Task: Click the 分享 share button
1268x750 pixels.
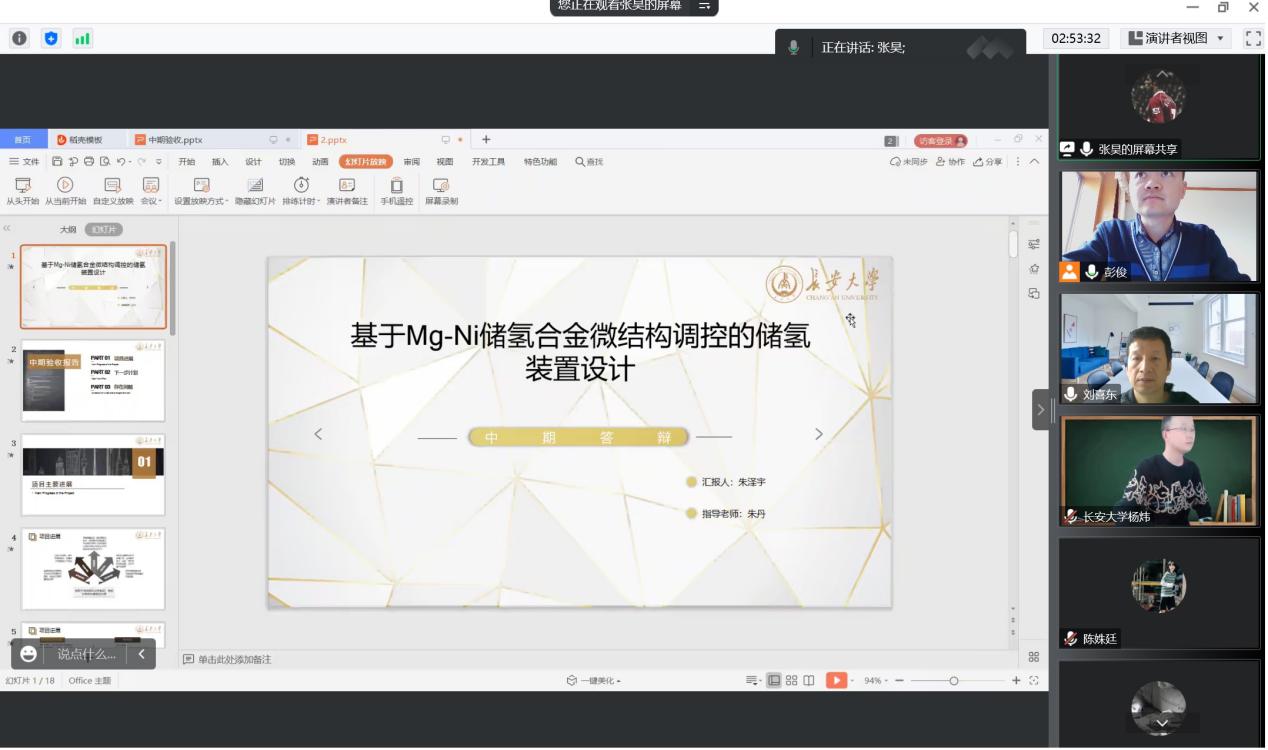Action: tap(988, 162)
